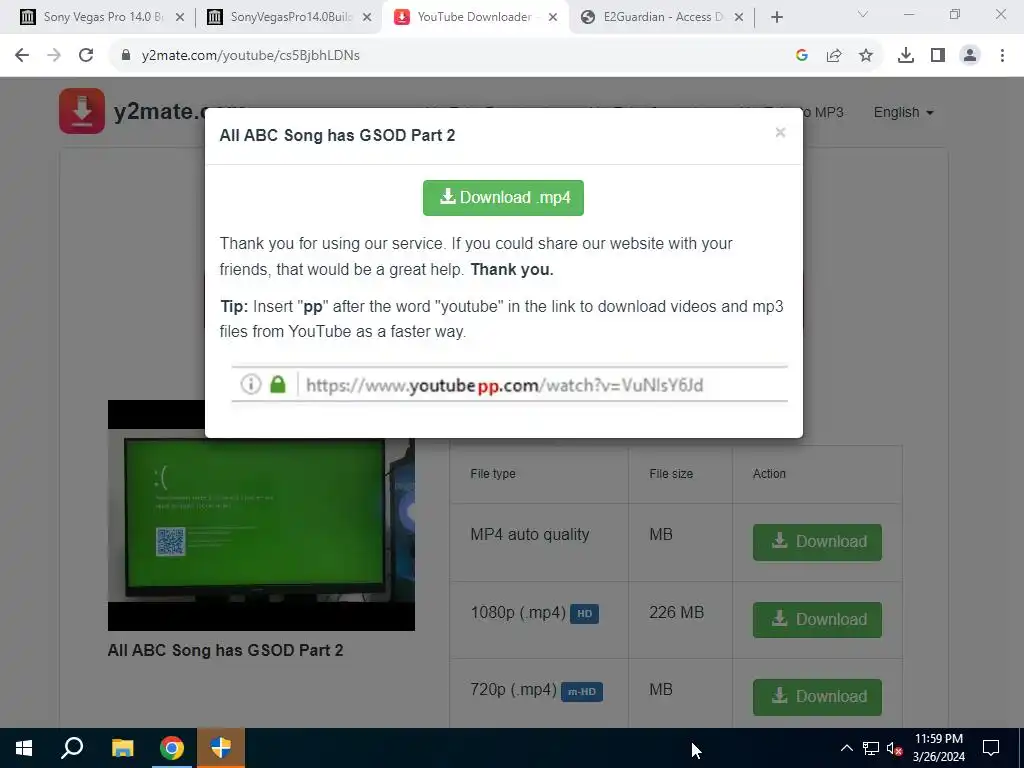Open the Windows notification center
Viewport: 1024px width, 768px height.
991,748
